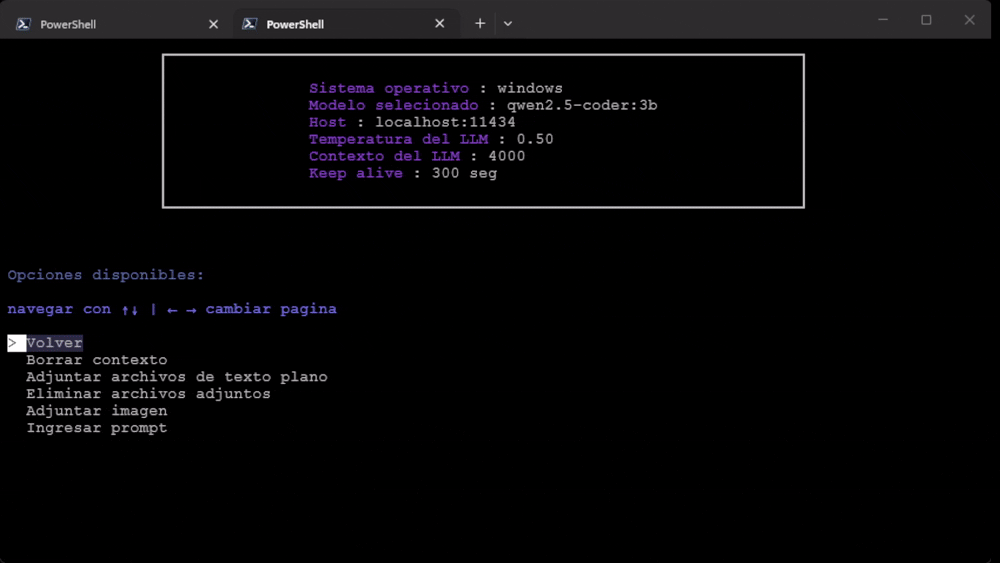Click the qwen2.5-coder:3b model value
The width and height of the screenshot is (1000, 563).
pos(582,105)
